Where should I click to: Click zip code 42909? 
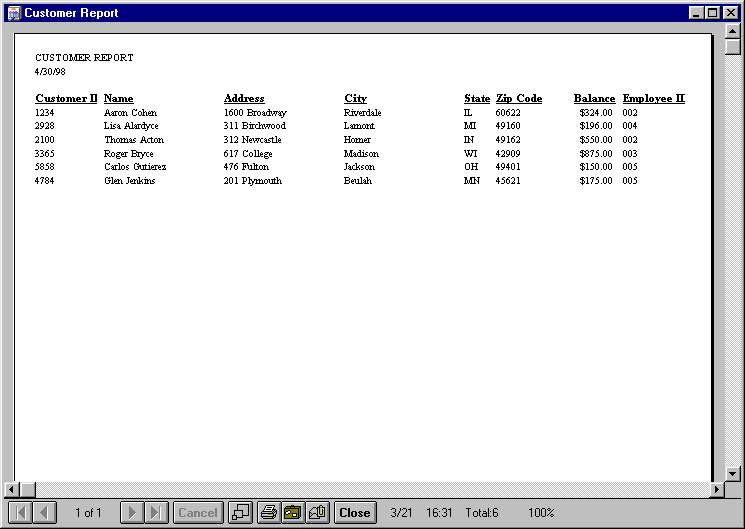508,154
